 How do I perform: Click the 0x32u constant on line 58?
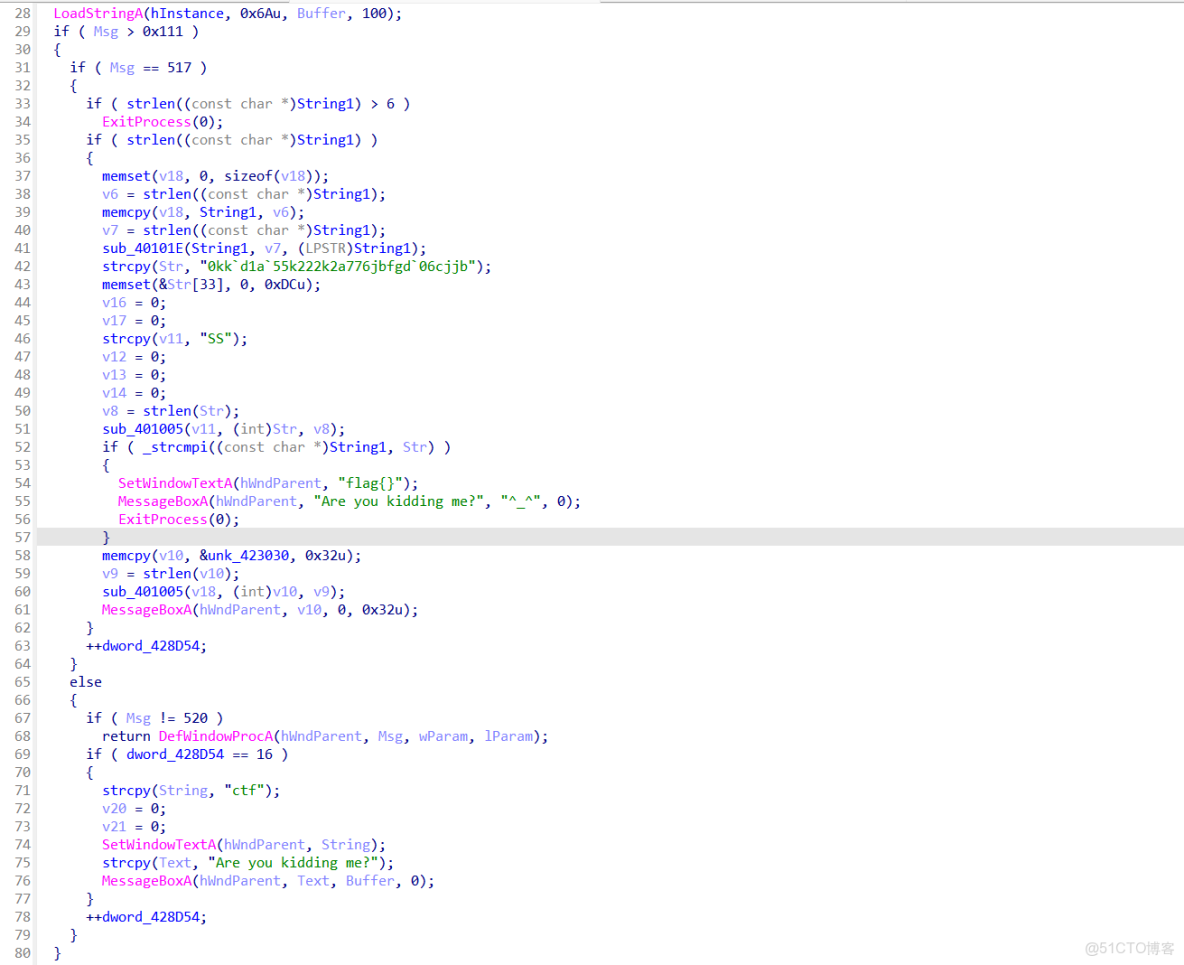point(325,556)
